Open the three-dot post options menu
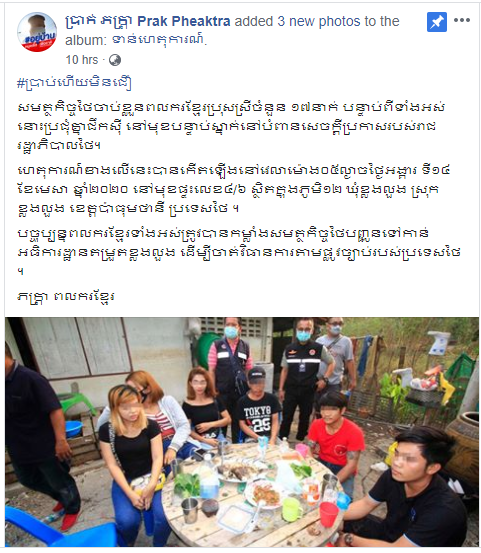The image size is (481, 553). 462,20
